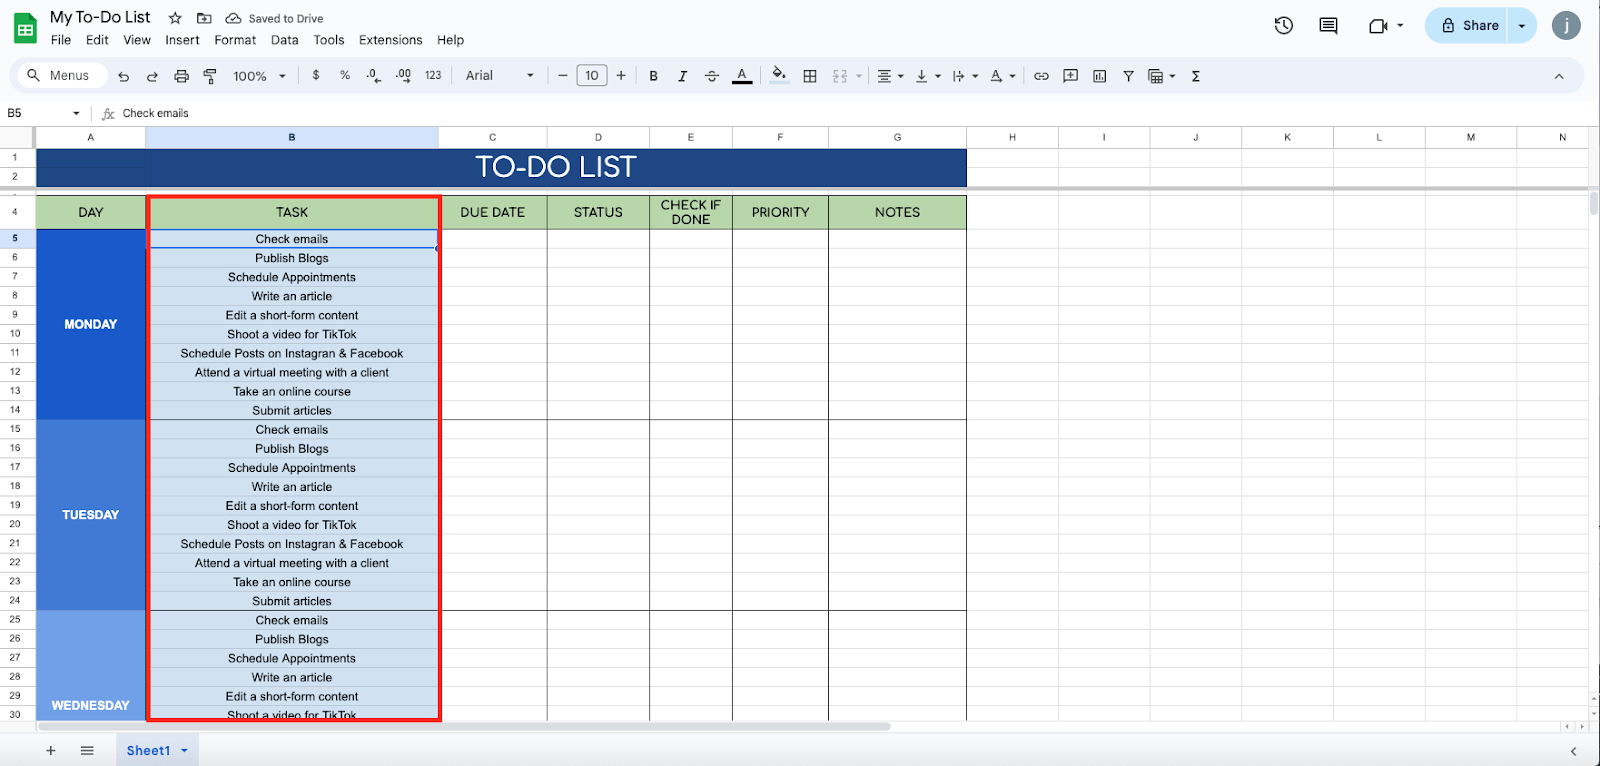Activate the Paint format tool
The image size is (1600, 766).
click(x=210, y=76)
